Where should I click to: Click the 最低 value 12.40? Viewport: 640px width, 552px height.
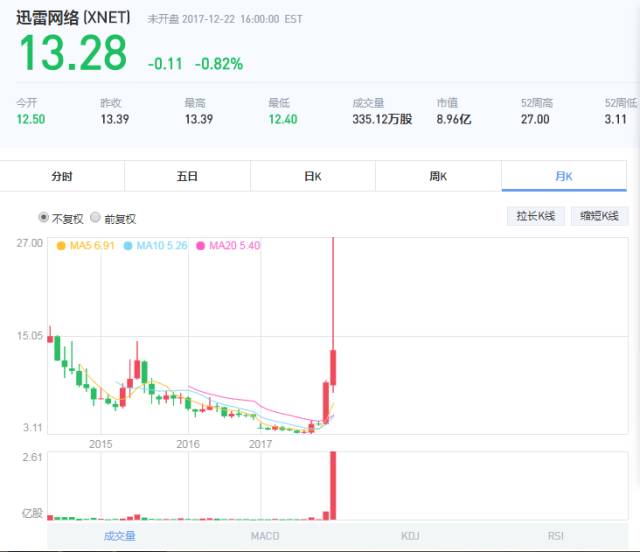283,119
